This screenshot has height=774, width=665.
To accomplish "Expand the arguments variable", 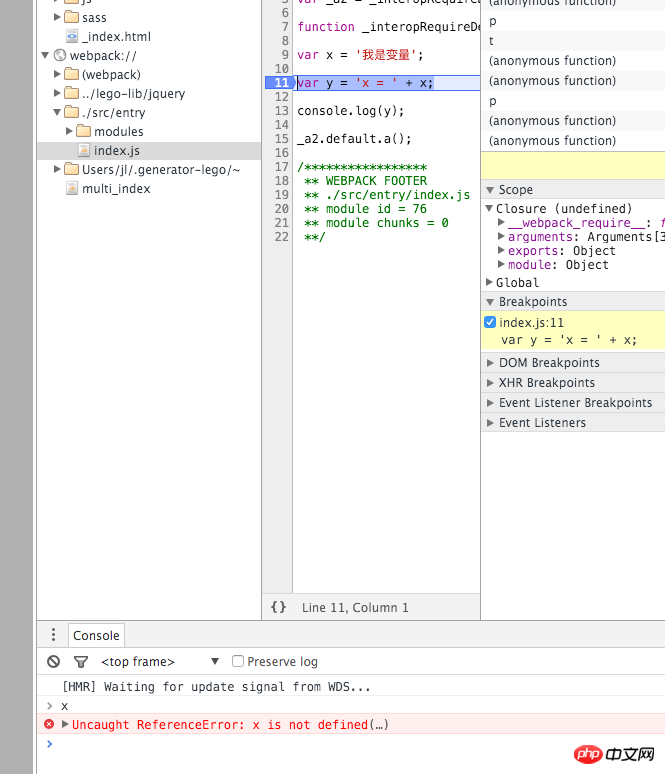I will 501,236.
